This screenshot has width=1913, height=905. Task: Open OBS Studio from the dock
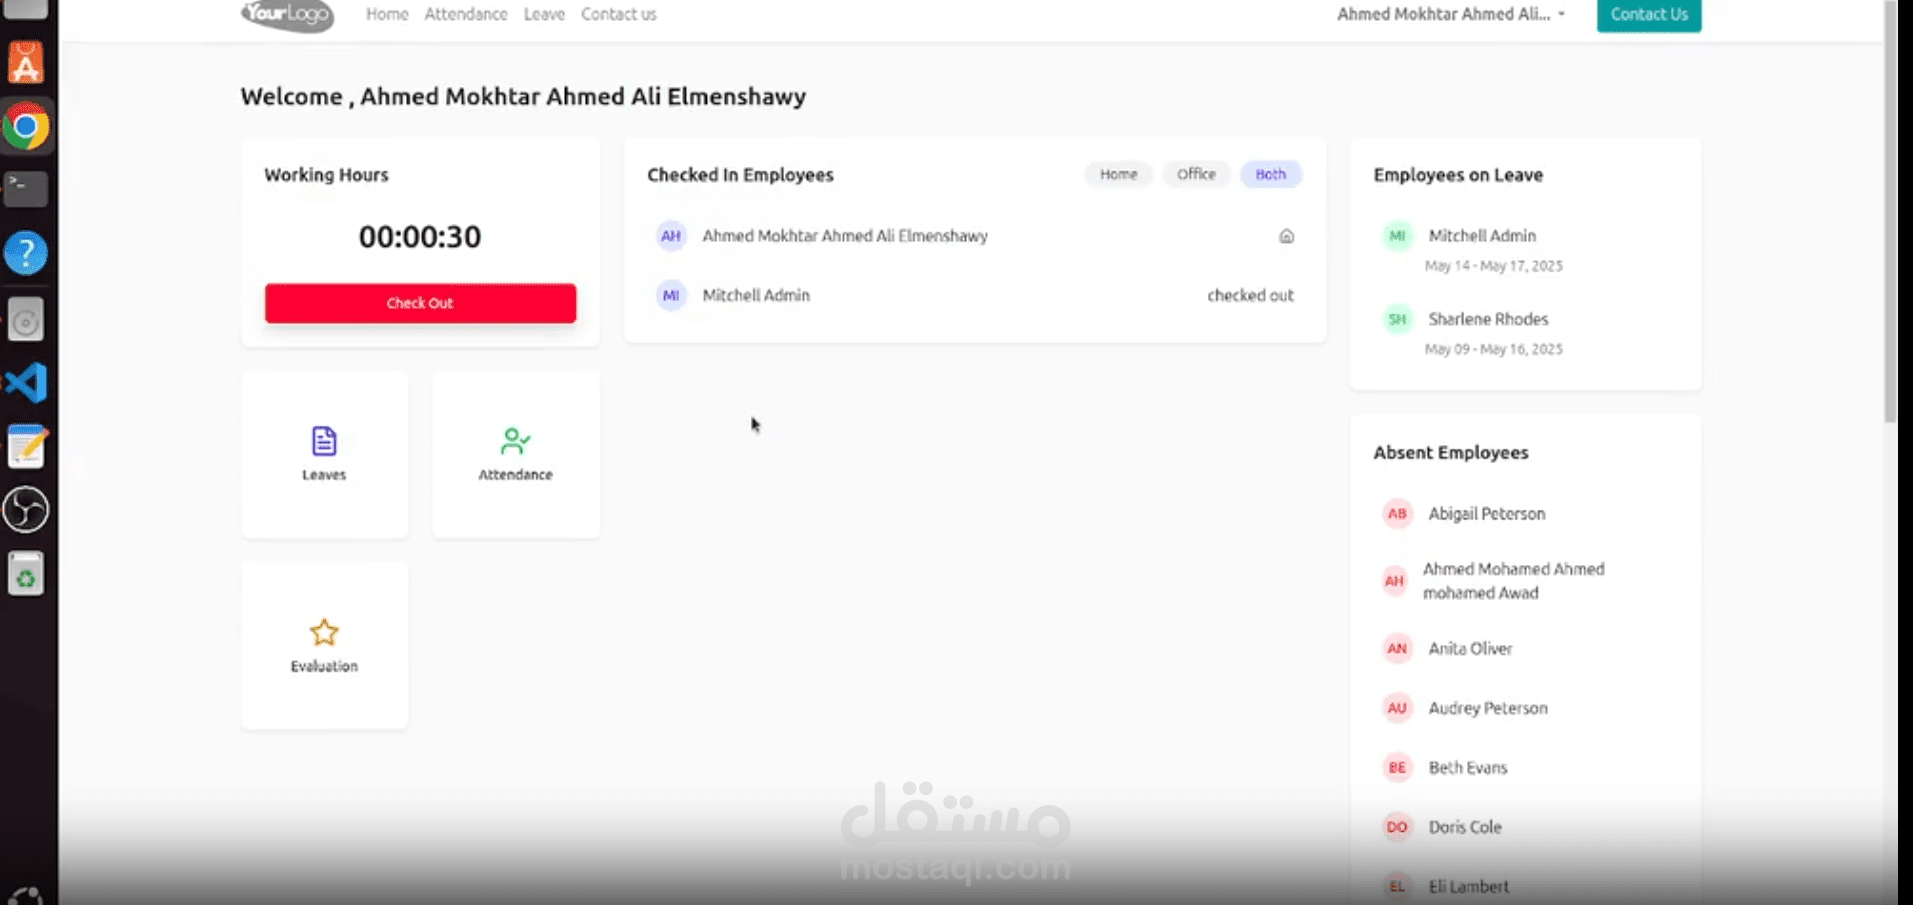[x=26, y=510]
